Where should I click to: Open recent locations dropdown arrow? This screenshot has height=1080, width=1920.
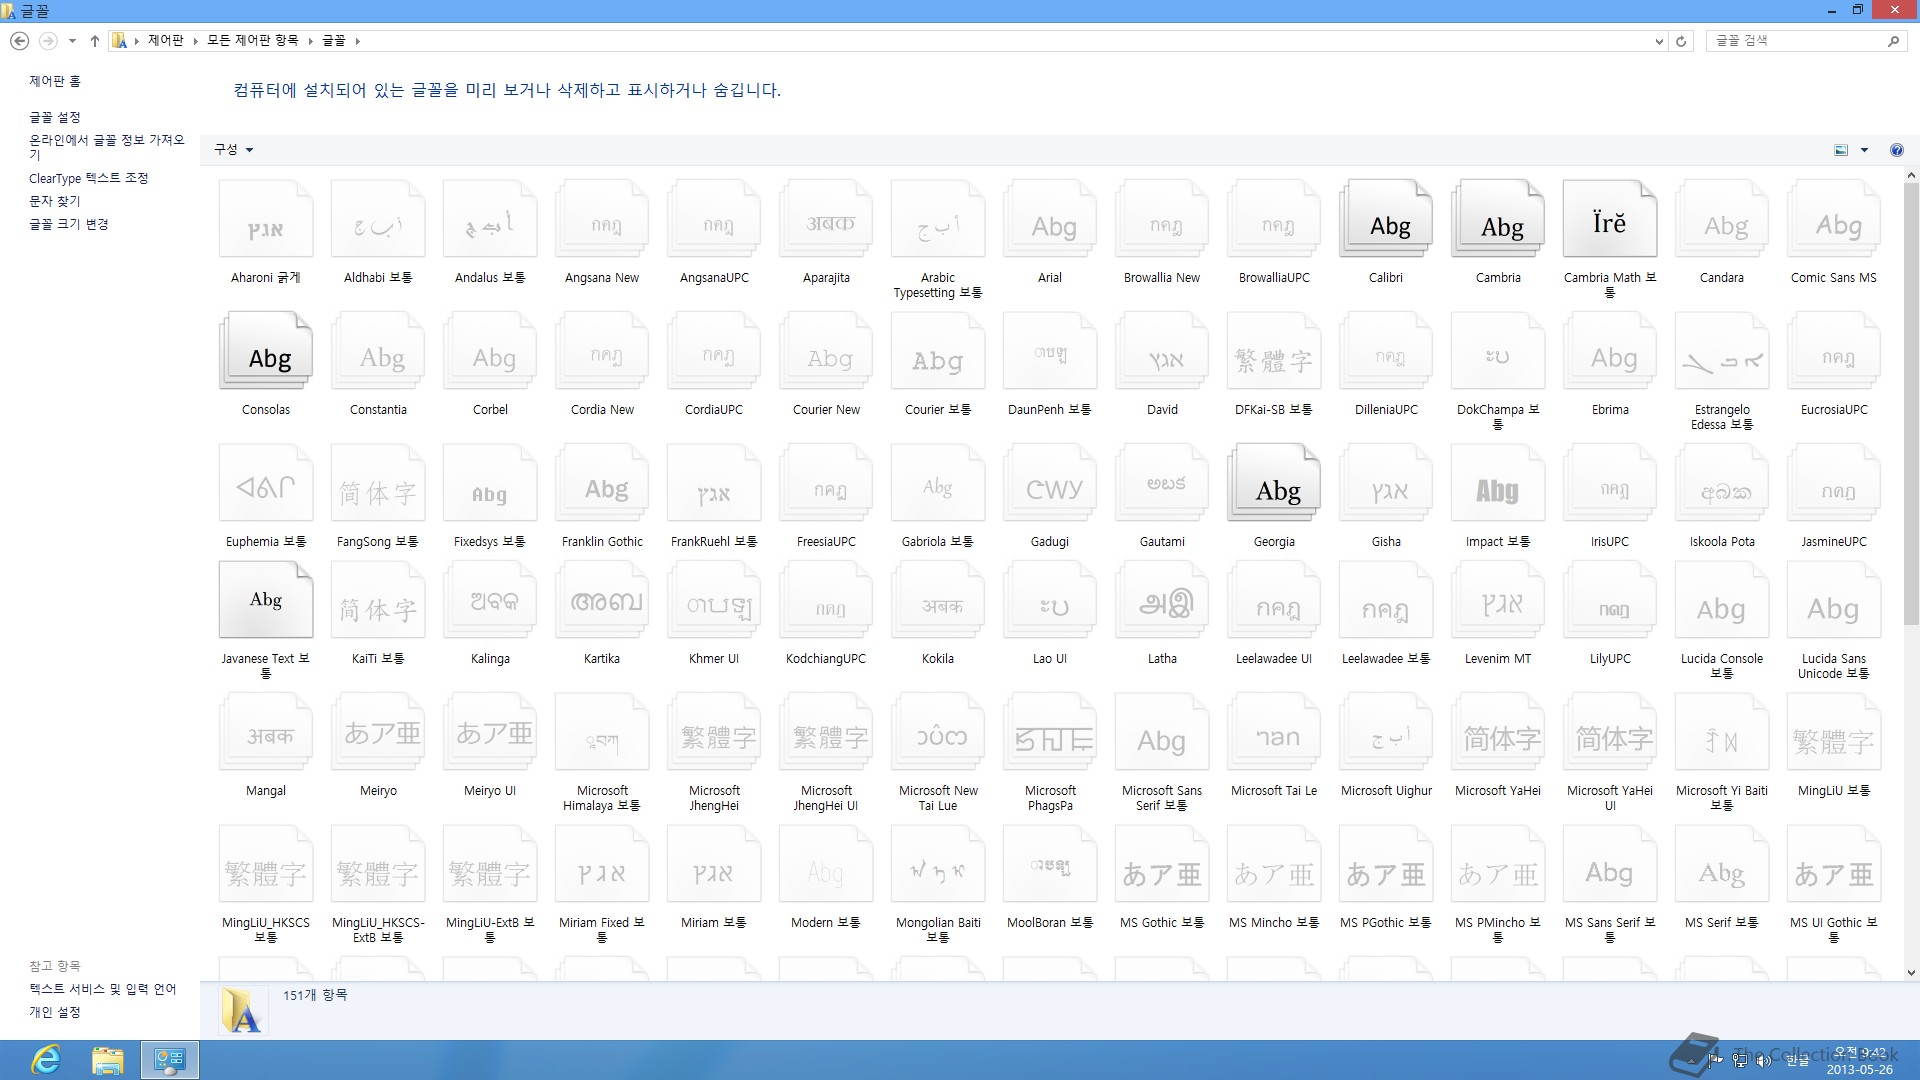(x=72, y=41)
